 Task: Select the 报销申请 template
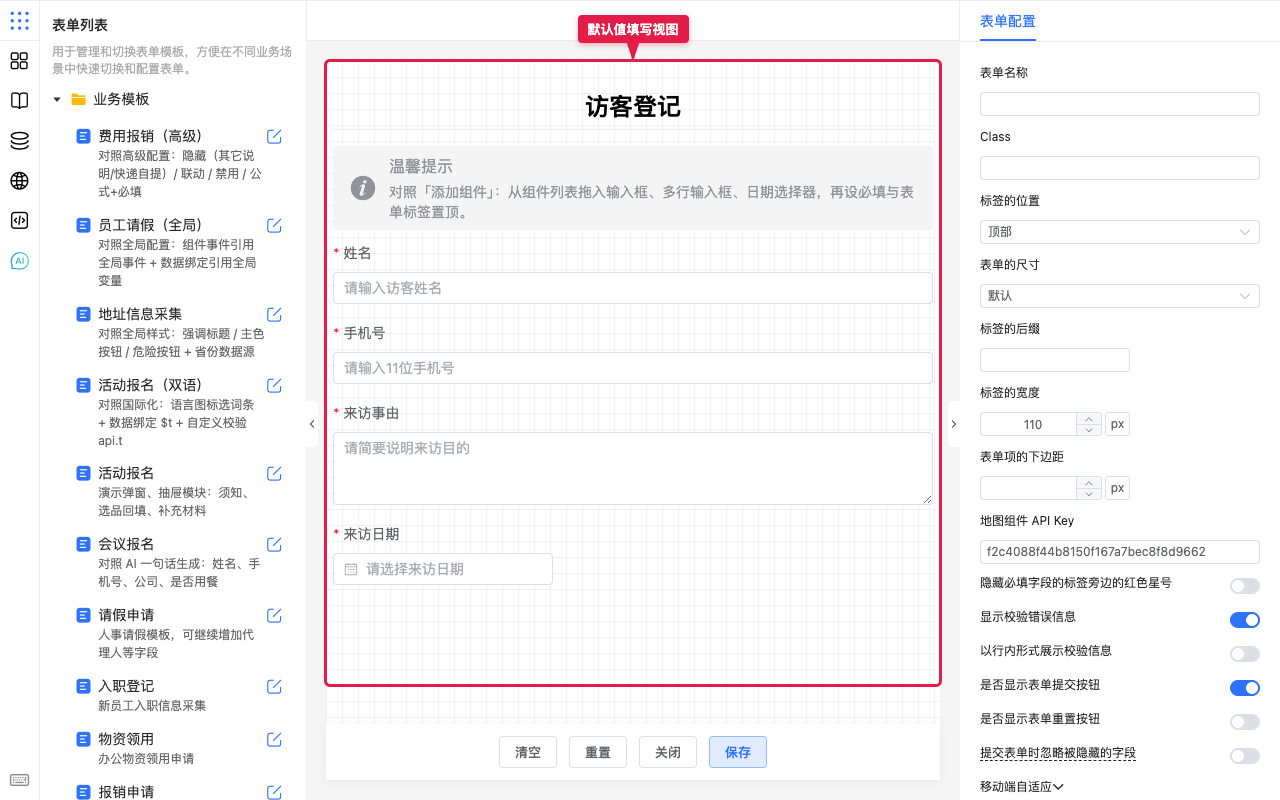tap(126, 792)
